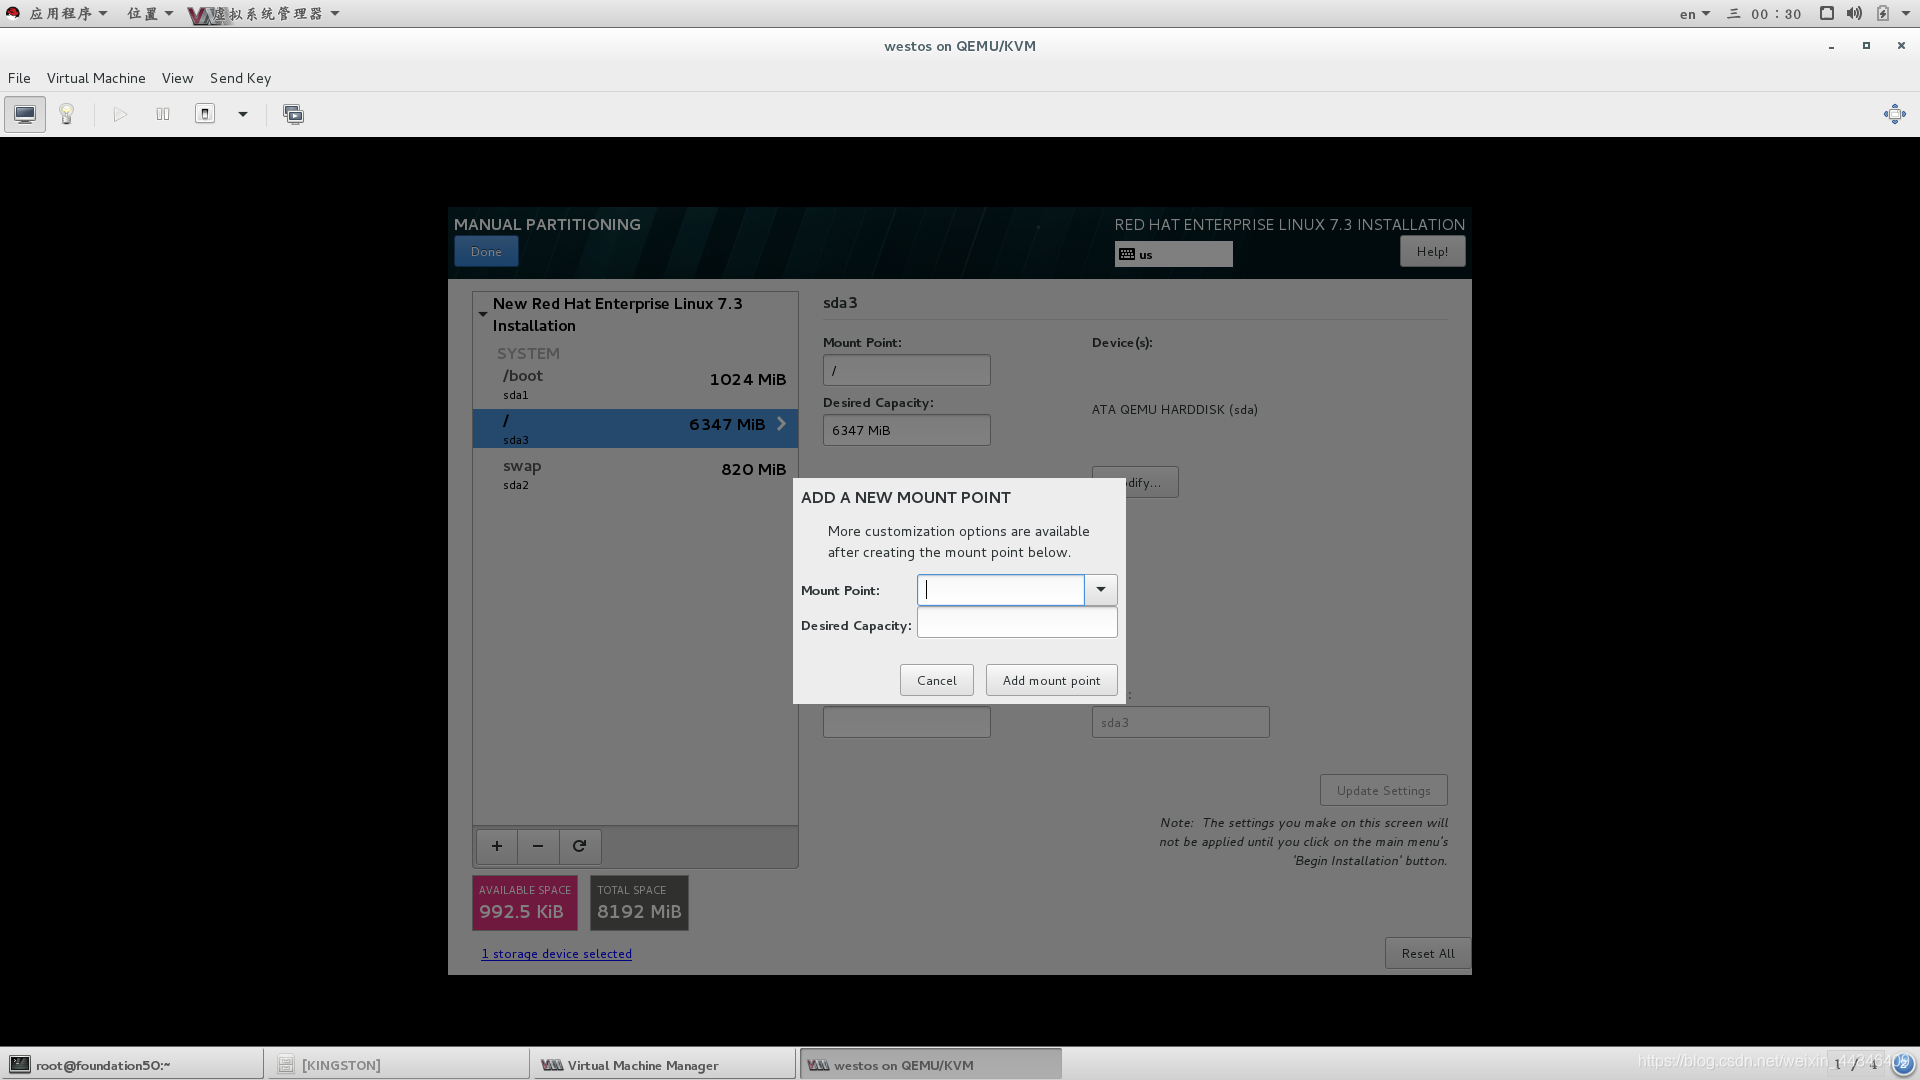Screen dimensions: 1920x1080
Task: Collapse the New Red Hat Installation tree
Action: [x=483, y=314]
